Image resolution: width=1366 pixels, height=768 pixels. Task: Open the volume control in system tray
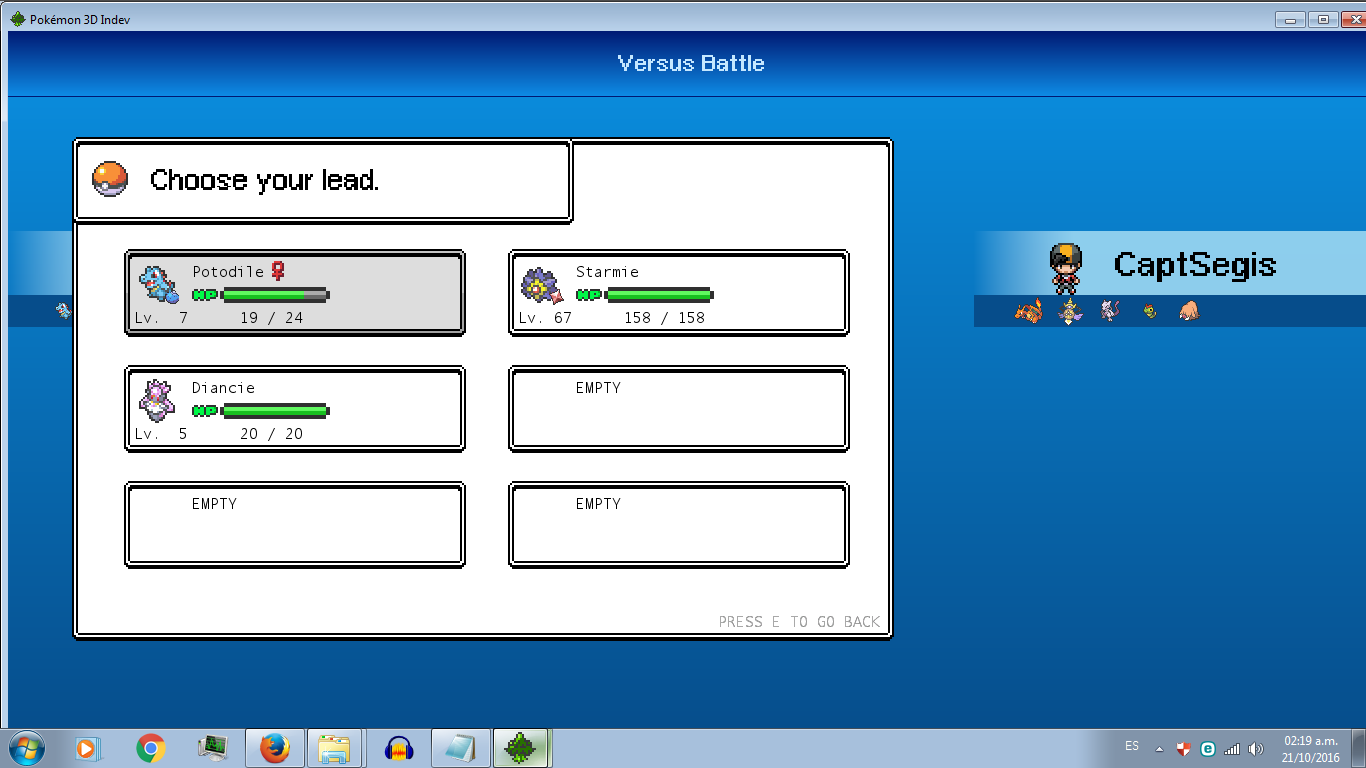click(1256, 748)
